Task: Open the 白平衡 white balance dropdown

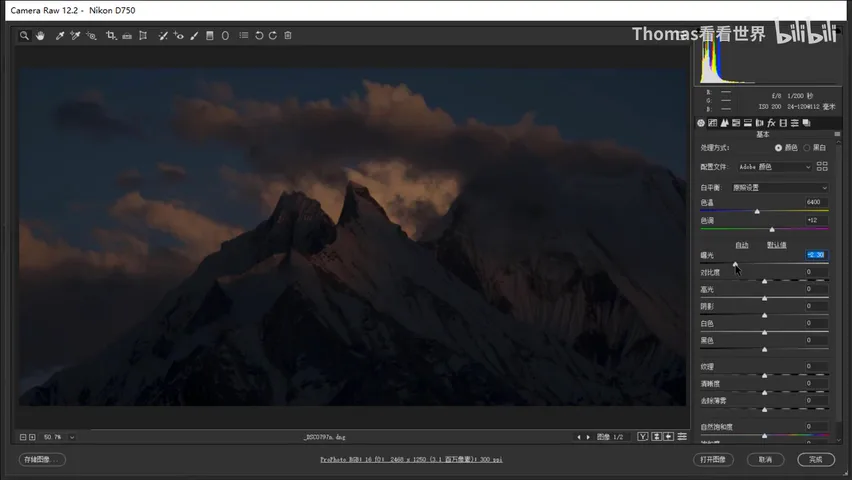Action: [x=780, y=188]
